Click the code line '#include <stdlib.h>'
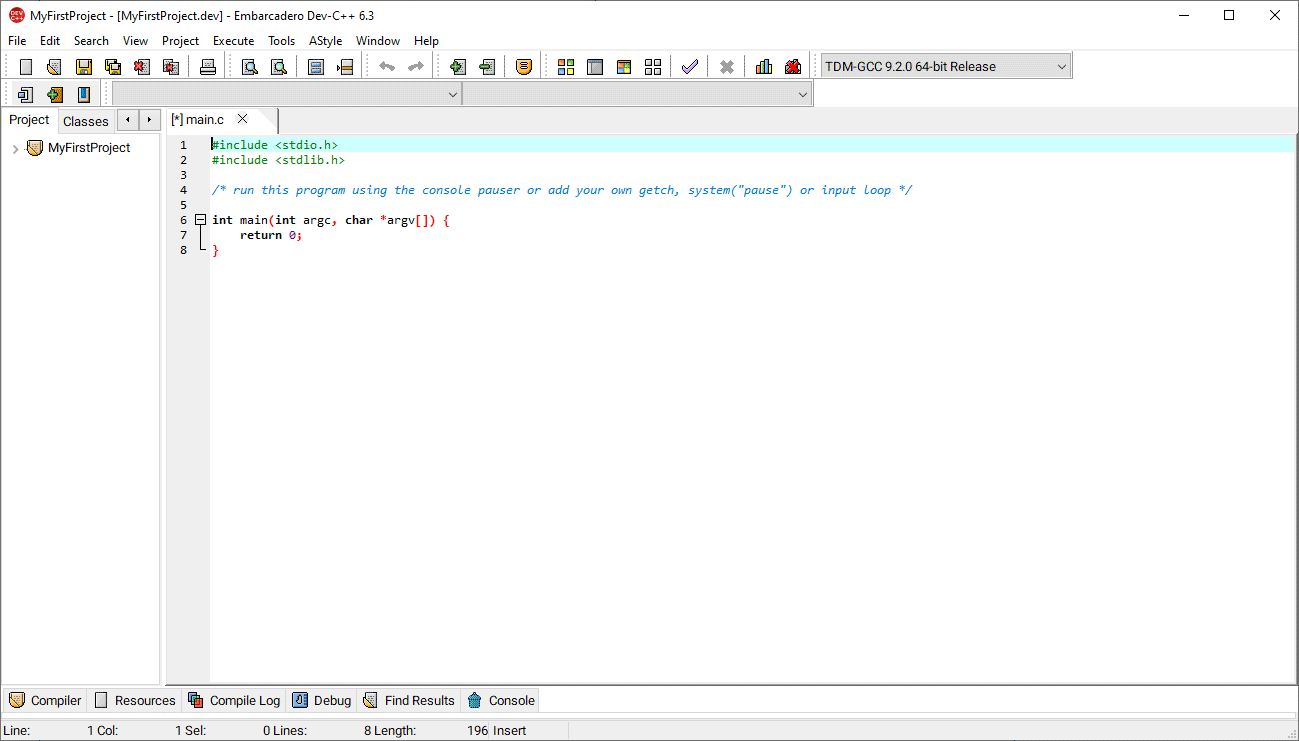 [x=278, y=160]
